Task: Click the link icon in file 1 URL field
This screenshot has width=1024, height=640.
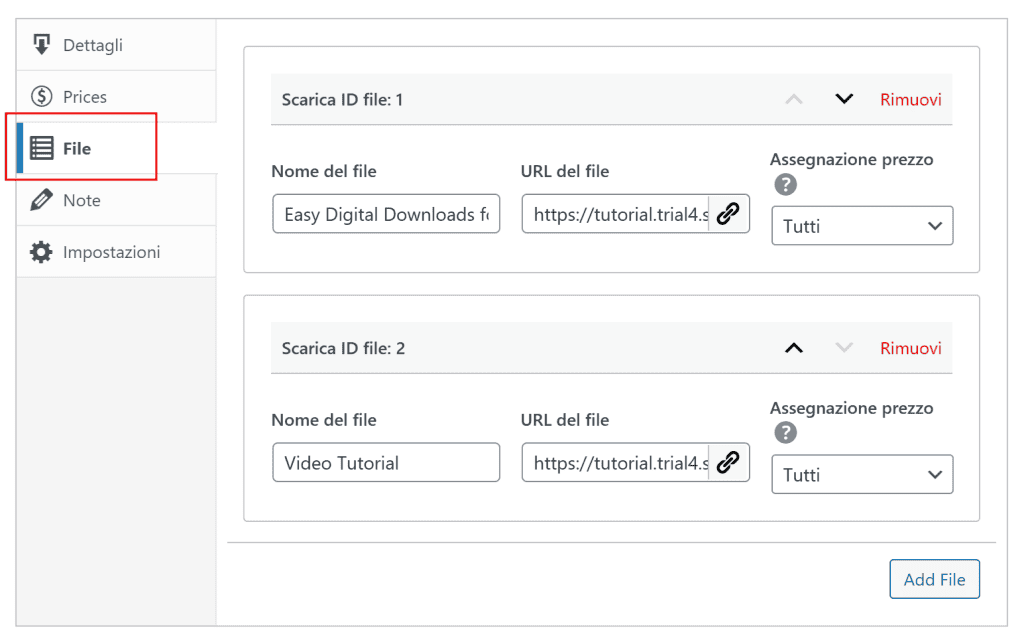Action: [728, 213]
